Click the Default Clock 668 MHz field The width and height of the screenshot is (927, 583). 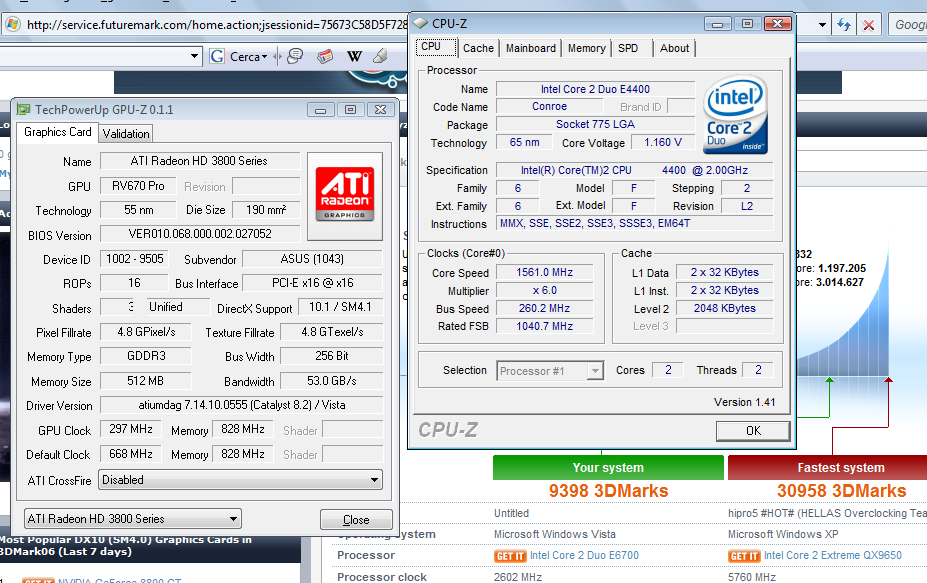pos(131,454)
